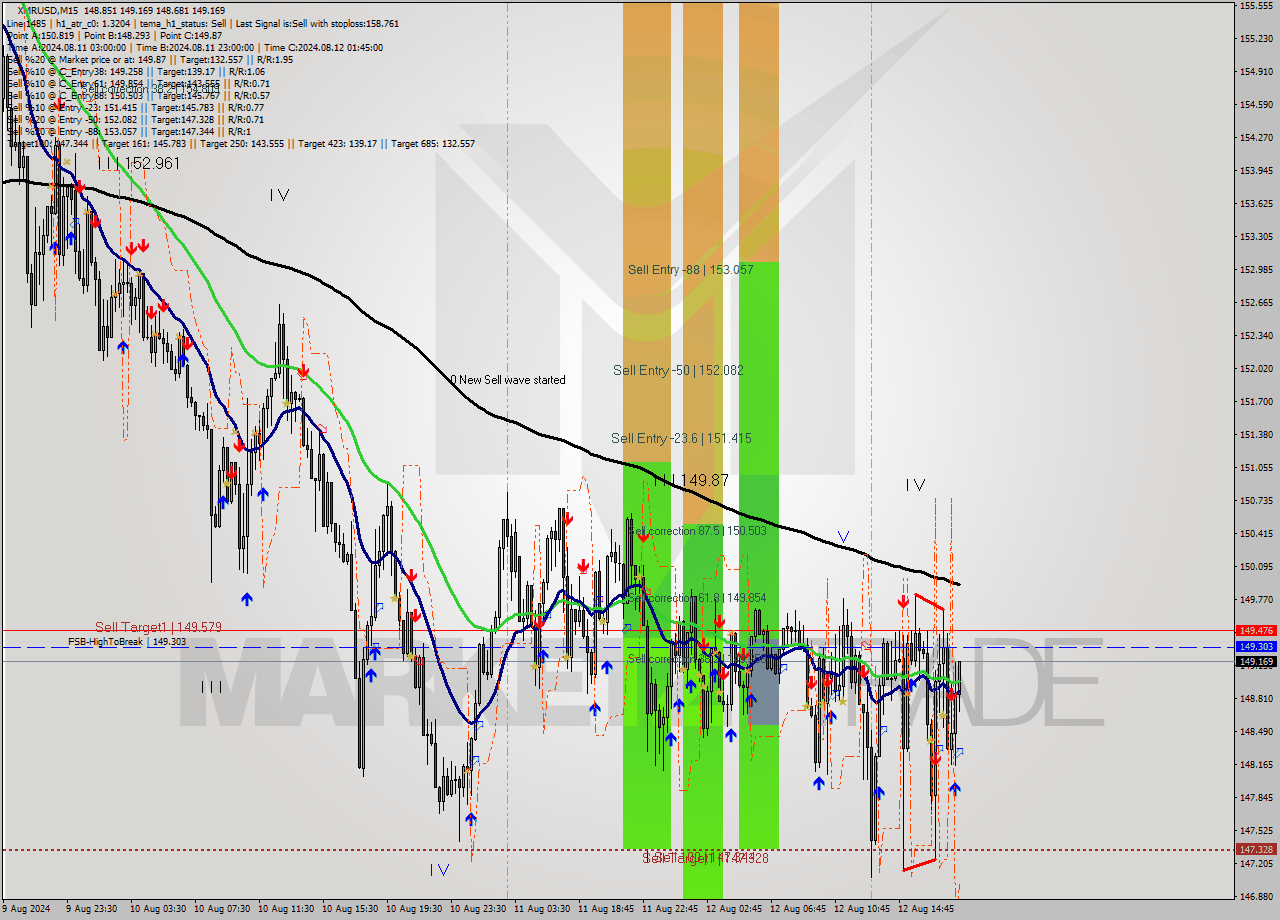The image size is (1280, 920).
Task: Click 152.985 on the price axis
Action: (1256, 269)
